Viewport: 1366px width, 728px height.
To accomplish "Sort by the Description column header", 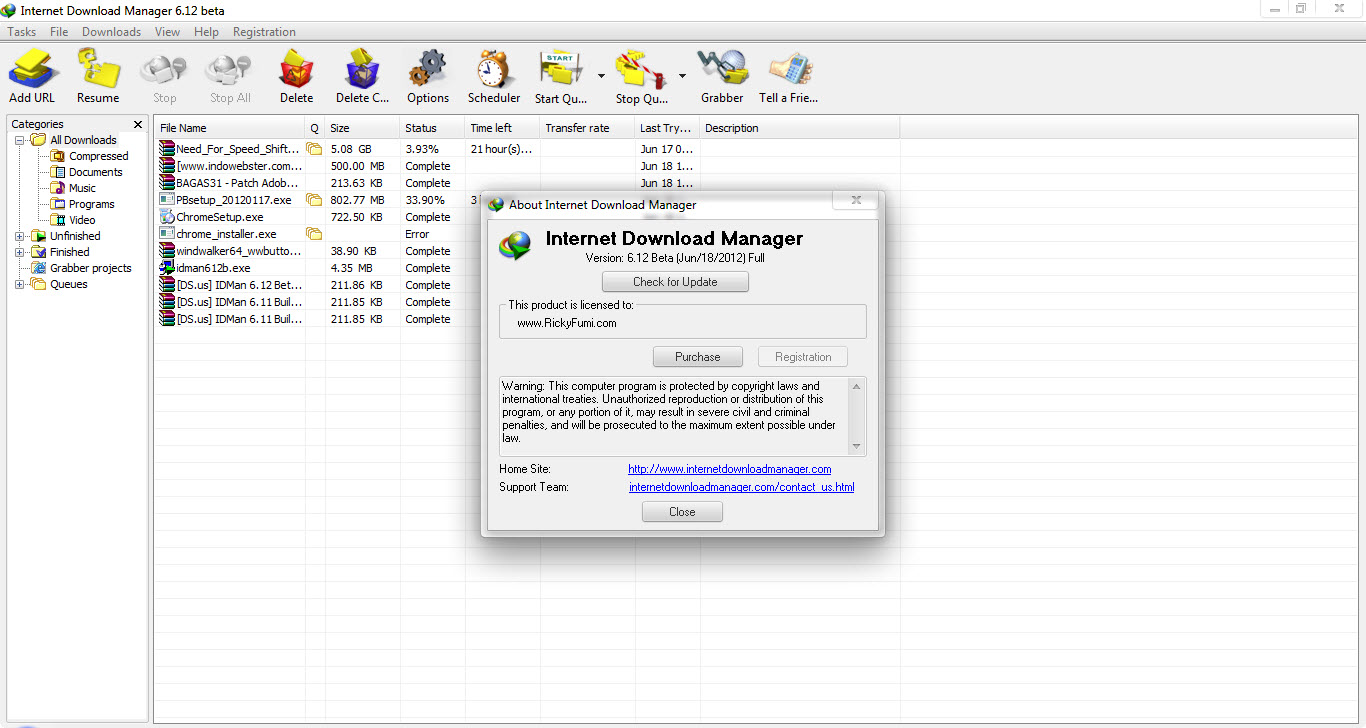I will [799, 128].
